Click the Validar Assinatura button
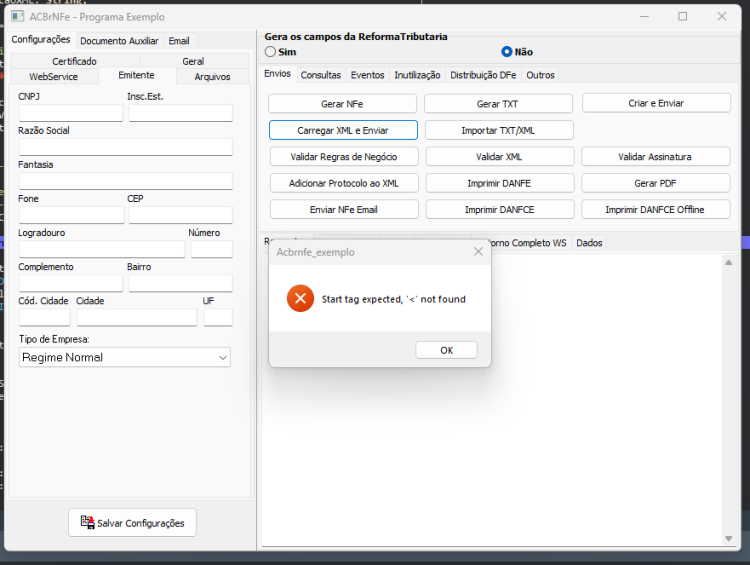750x565 pixels. point(655,156)
